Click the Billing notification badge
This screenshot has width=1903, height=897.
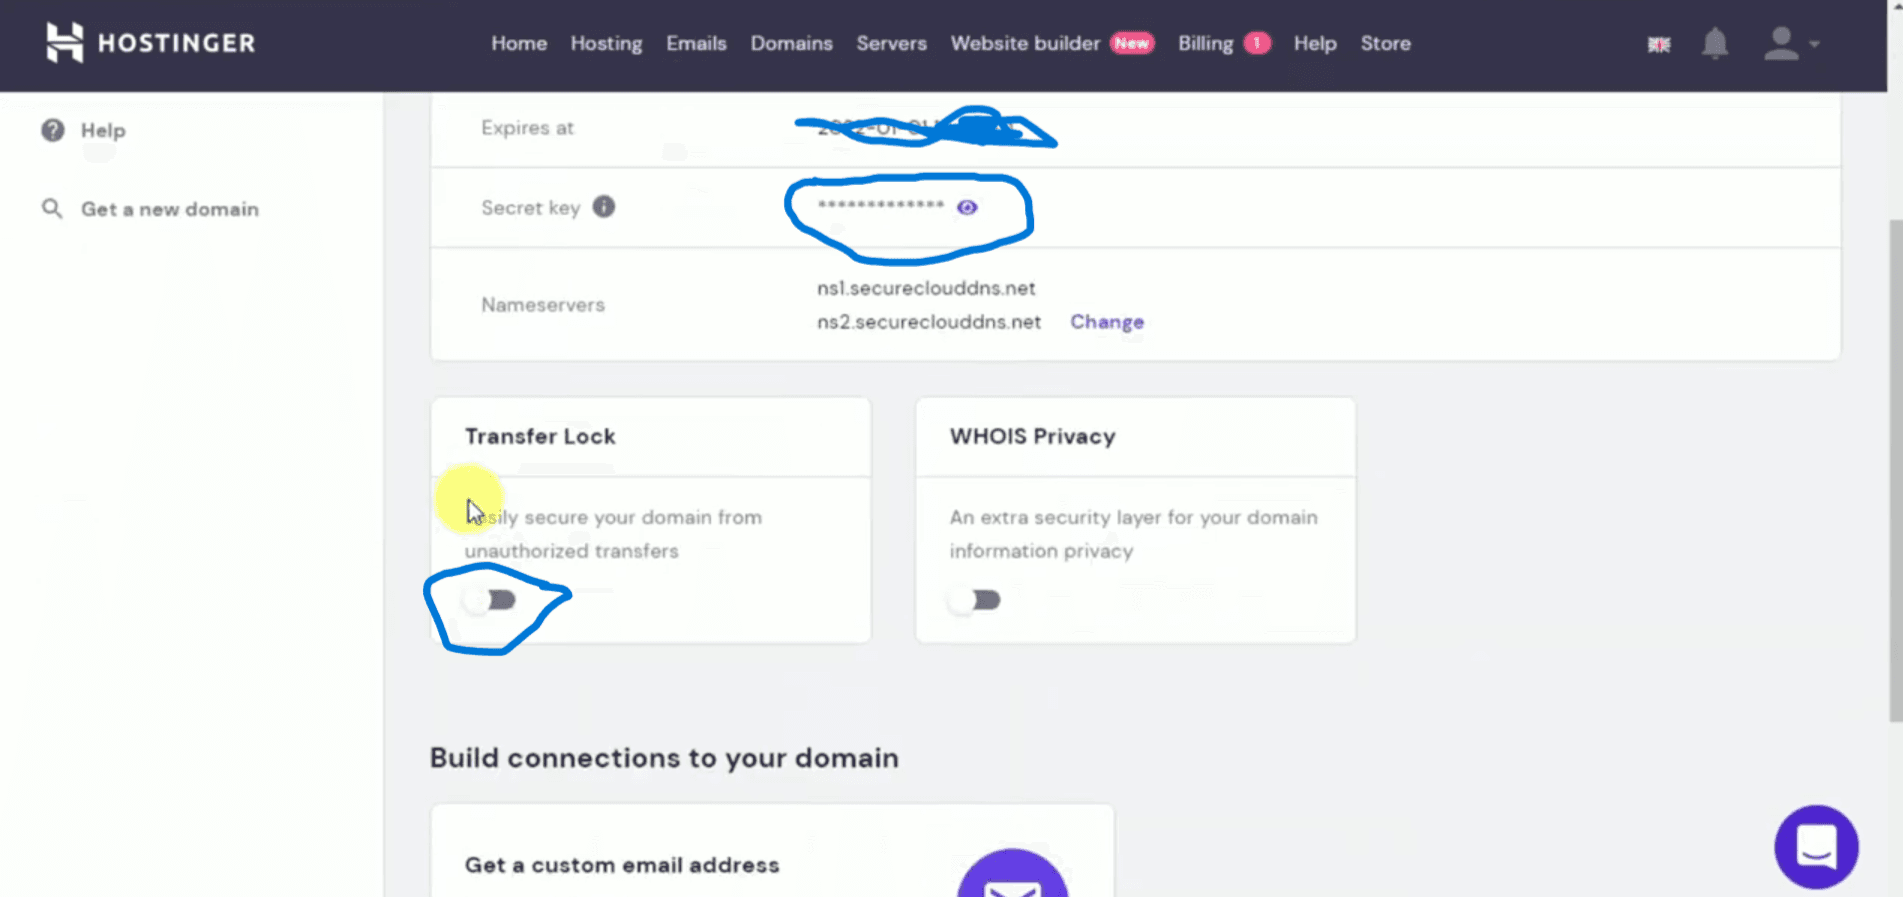(x=1259, y=43)
